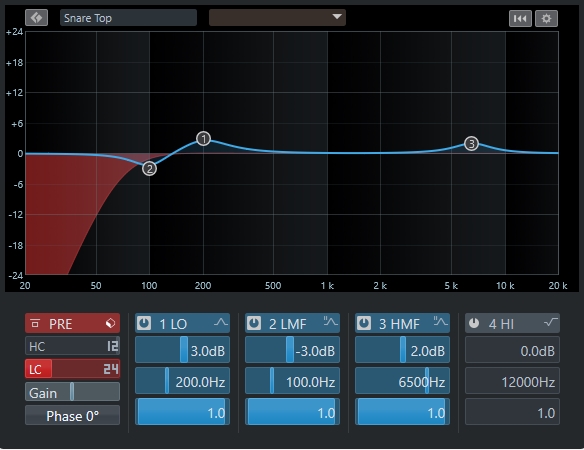
Task: Click the PRE section header label
Action: pyautogui.click(x=61, y=324)
